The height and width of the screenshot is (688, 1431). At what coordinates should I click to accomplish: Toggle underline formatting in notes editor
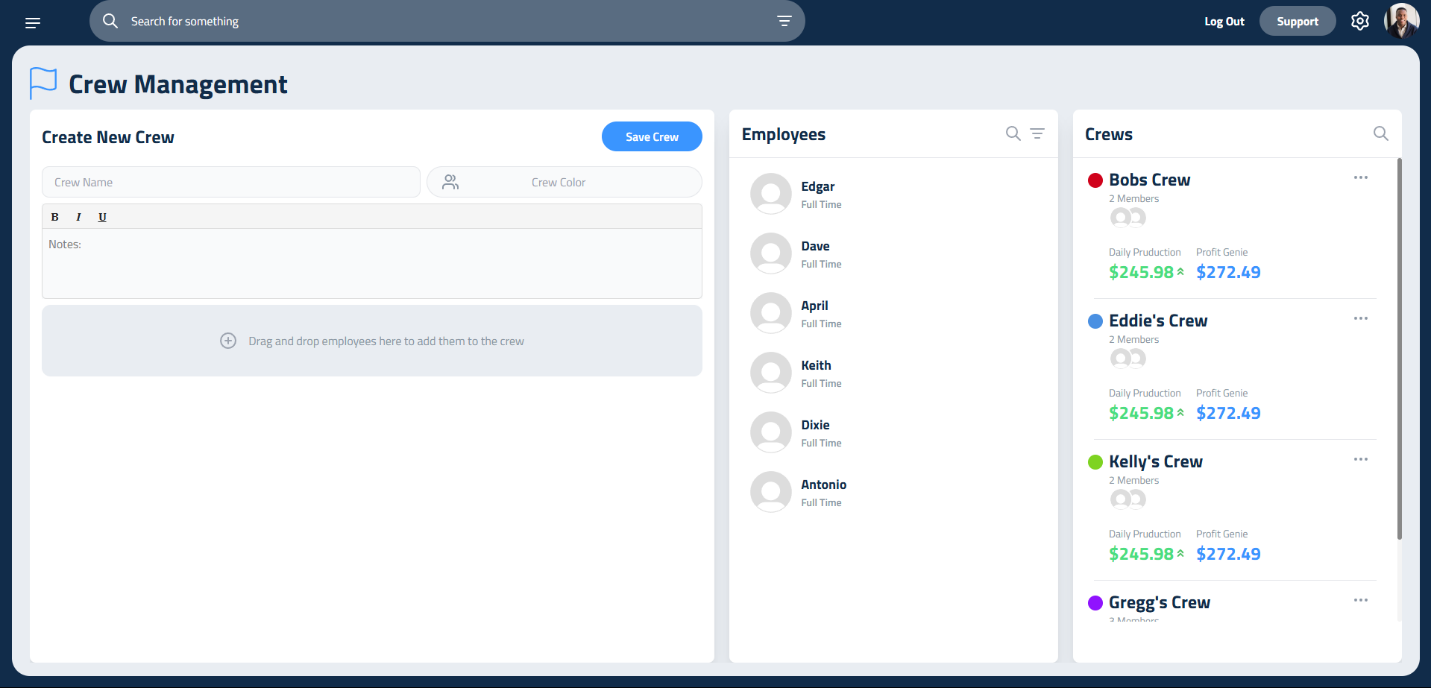102,217
